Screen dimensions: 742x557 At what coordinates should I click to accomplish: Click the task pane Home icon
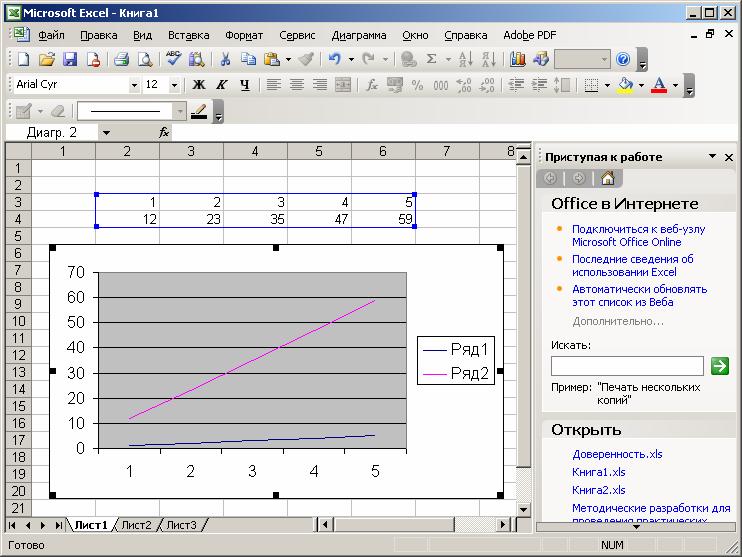coord(608,178)
